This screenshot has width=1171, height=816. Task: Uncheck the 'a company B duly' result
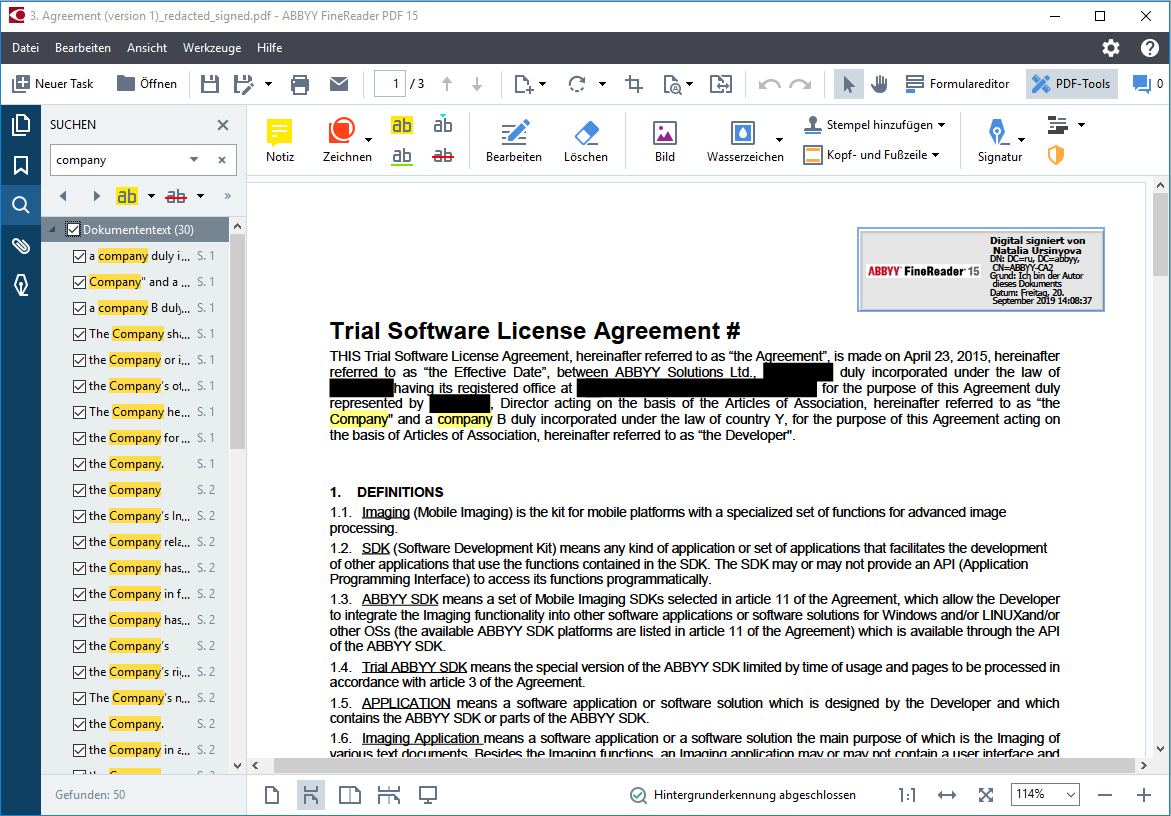(x=79, y=308)
